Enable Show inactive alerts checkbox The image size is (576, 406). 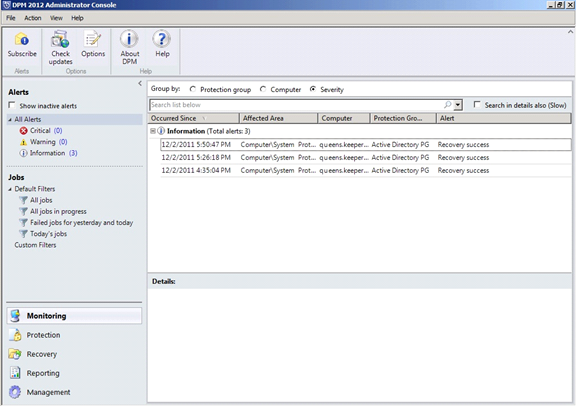(x=12, y=105)
